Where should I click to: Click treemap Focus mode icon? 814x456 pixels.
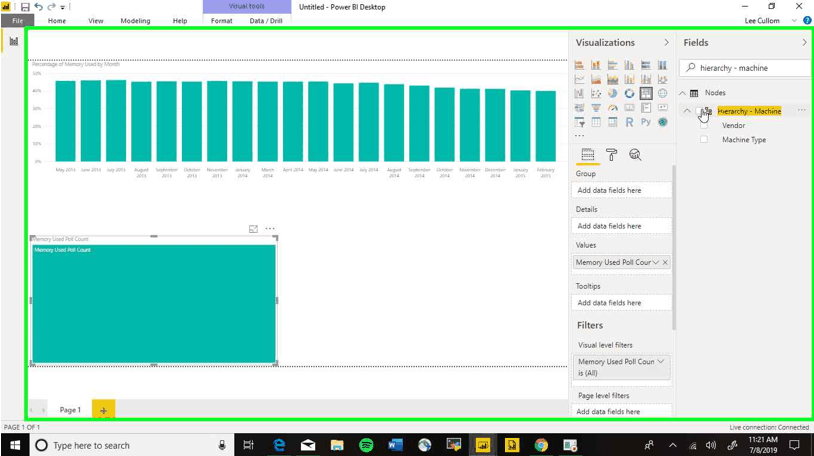point(253,229)
